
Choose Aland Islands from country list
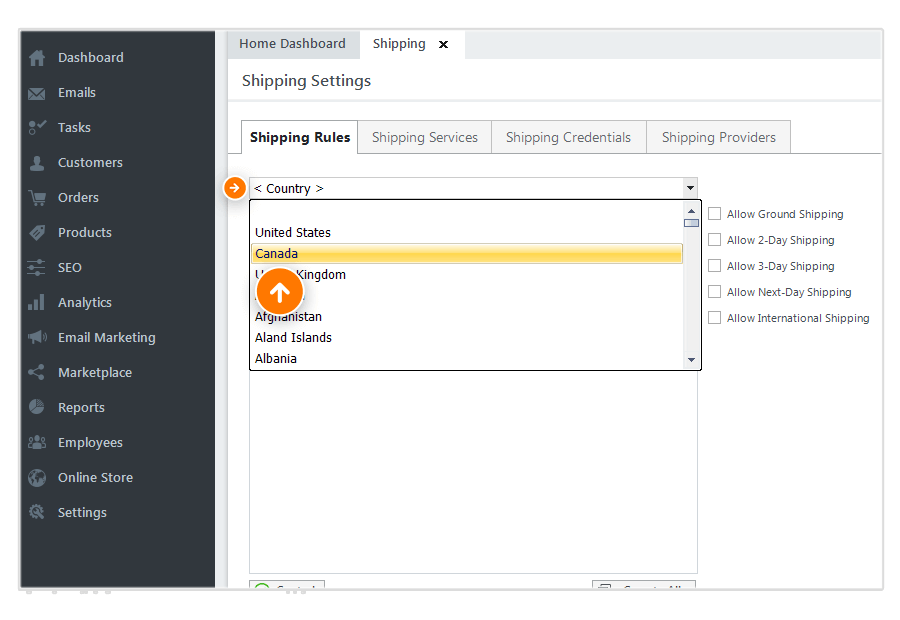tap(467, 338)
